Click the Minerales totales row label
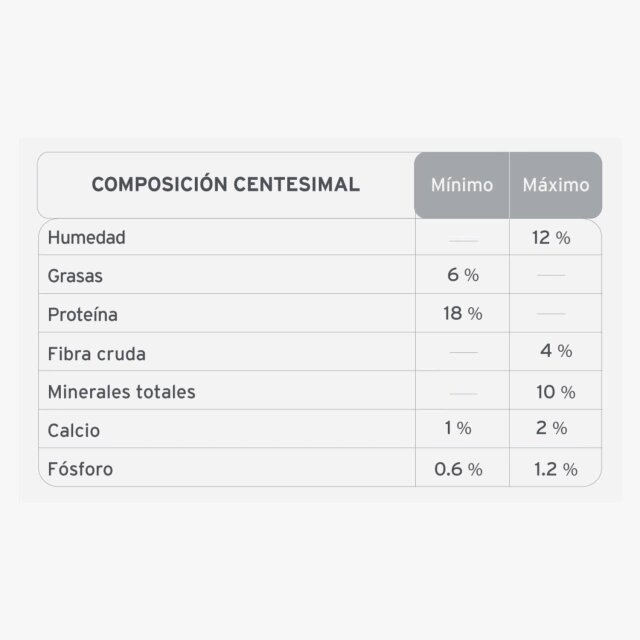 (x=122, y=392)
